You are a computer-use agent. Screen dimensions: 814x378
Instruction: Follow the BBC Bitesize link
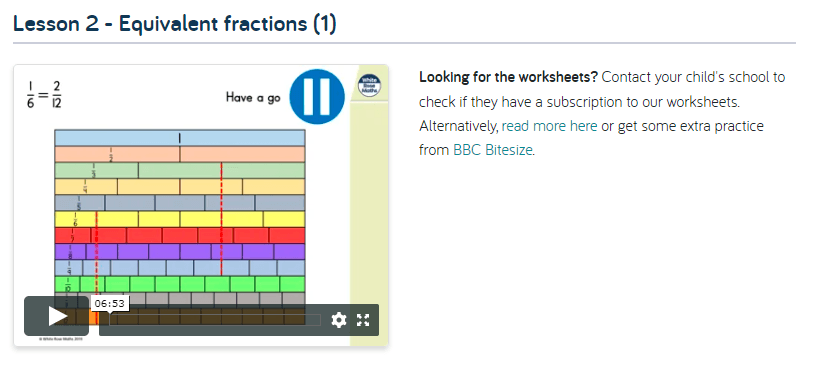493,150
